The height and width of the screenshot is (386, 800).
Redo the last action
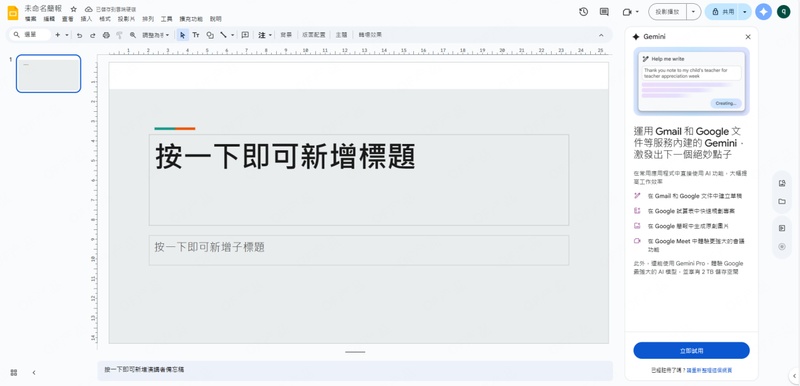[92, 35]
